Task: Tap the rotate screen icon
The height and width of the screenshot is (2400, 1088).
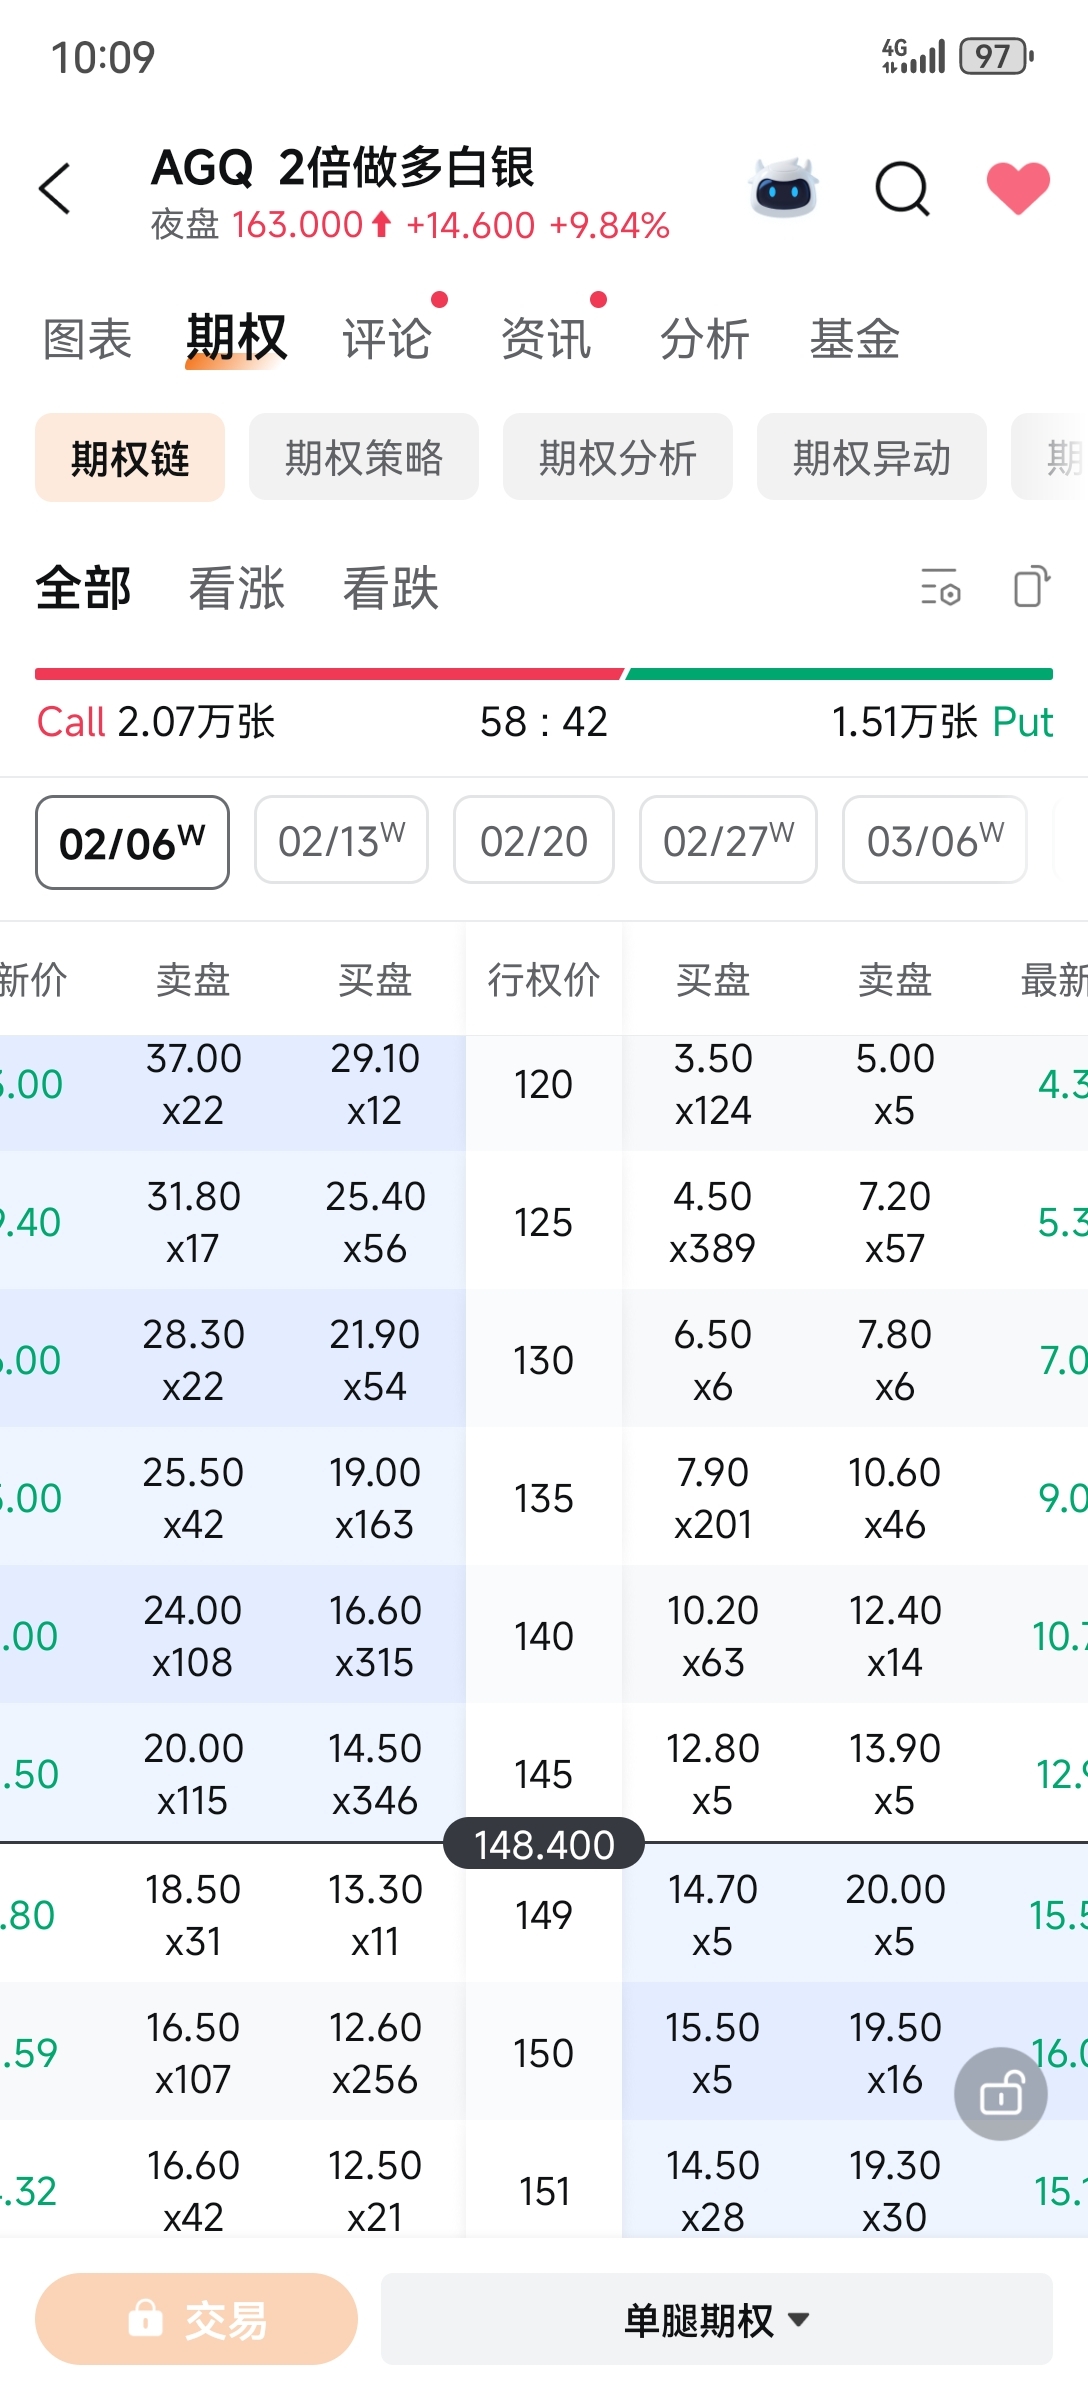Action: (1031, 587)
